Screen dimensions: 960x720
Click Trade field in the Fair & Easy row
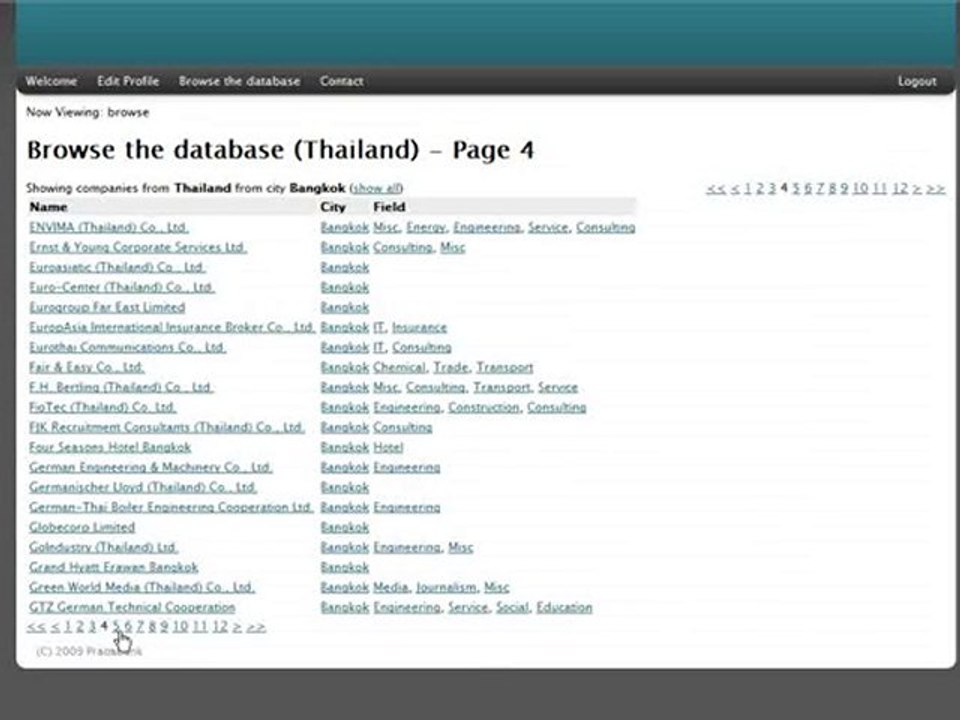451,367
